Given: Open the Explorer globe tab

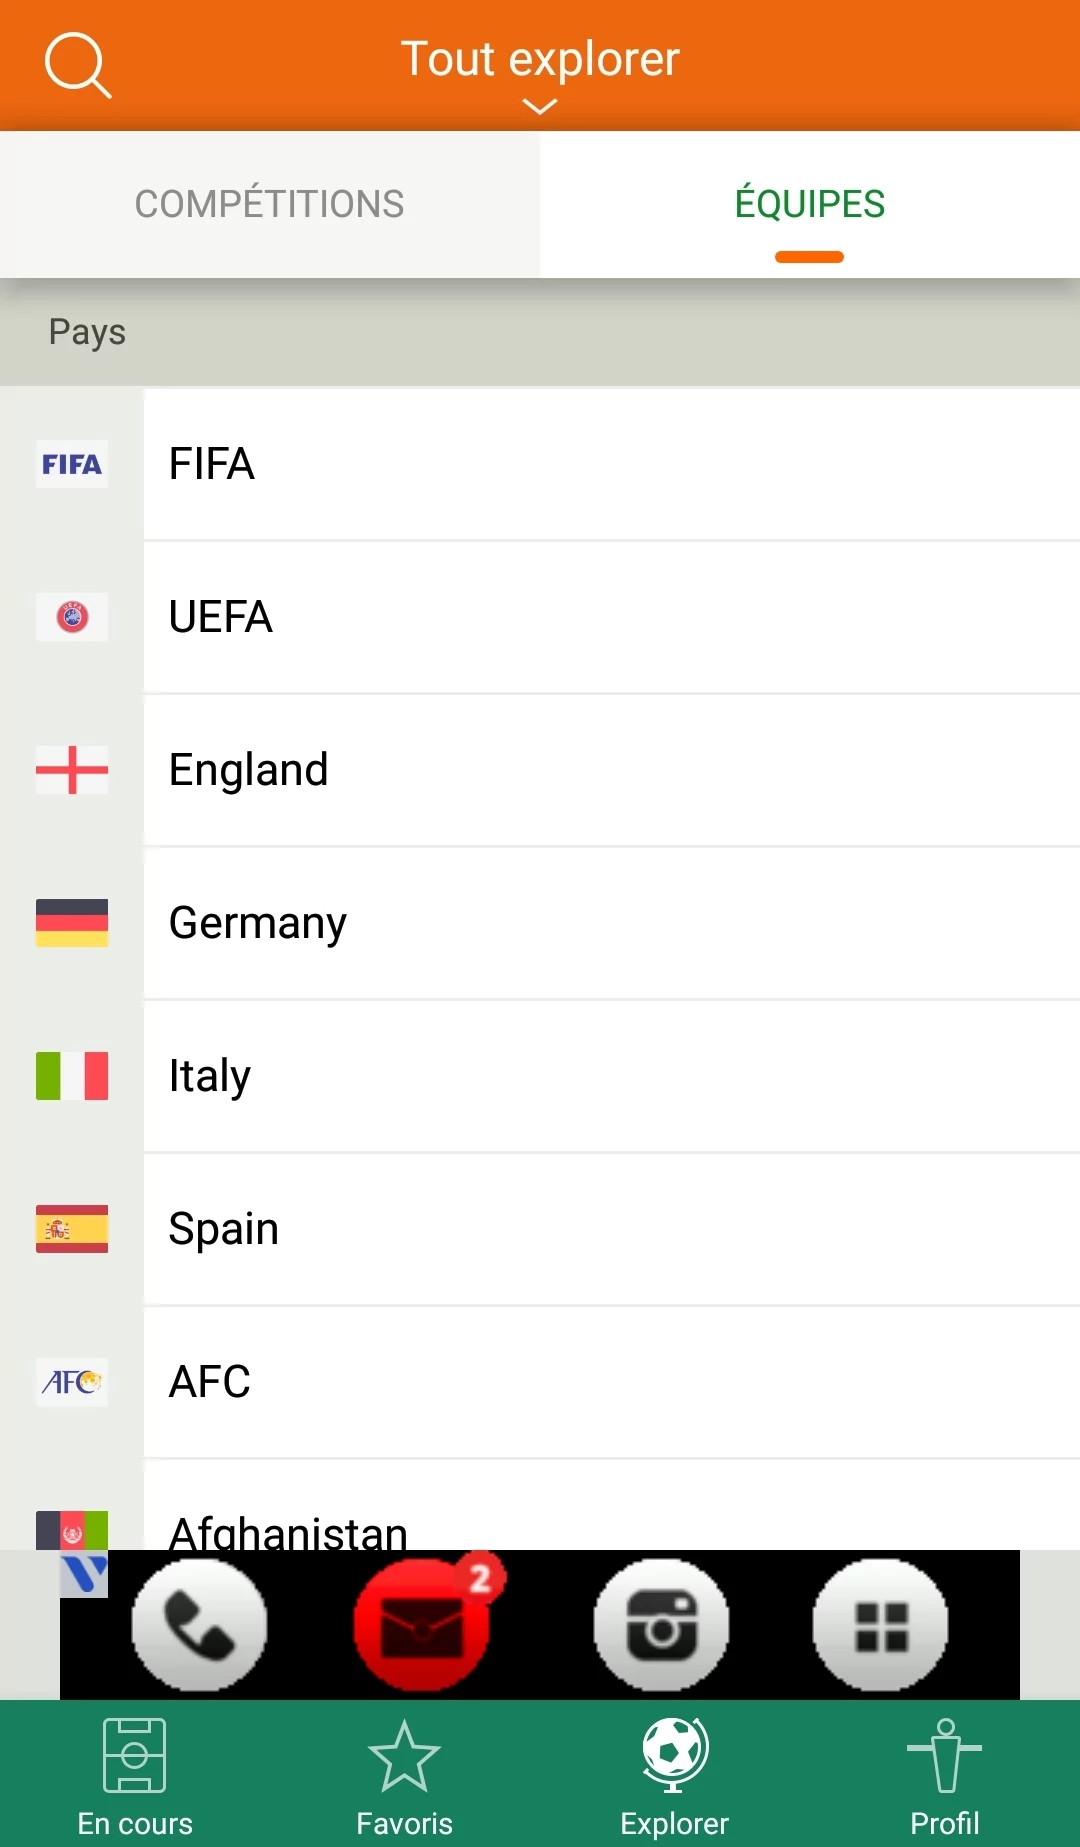Looking at the screenshot, I should tap(675, 1777).
